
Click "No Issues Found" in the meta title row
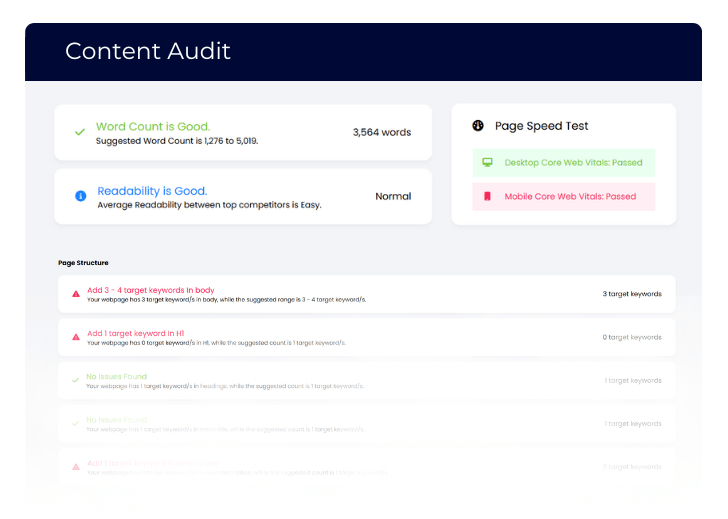click(x=117, y=420)
